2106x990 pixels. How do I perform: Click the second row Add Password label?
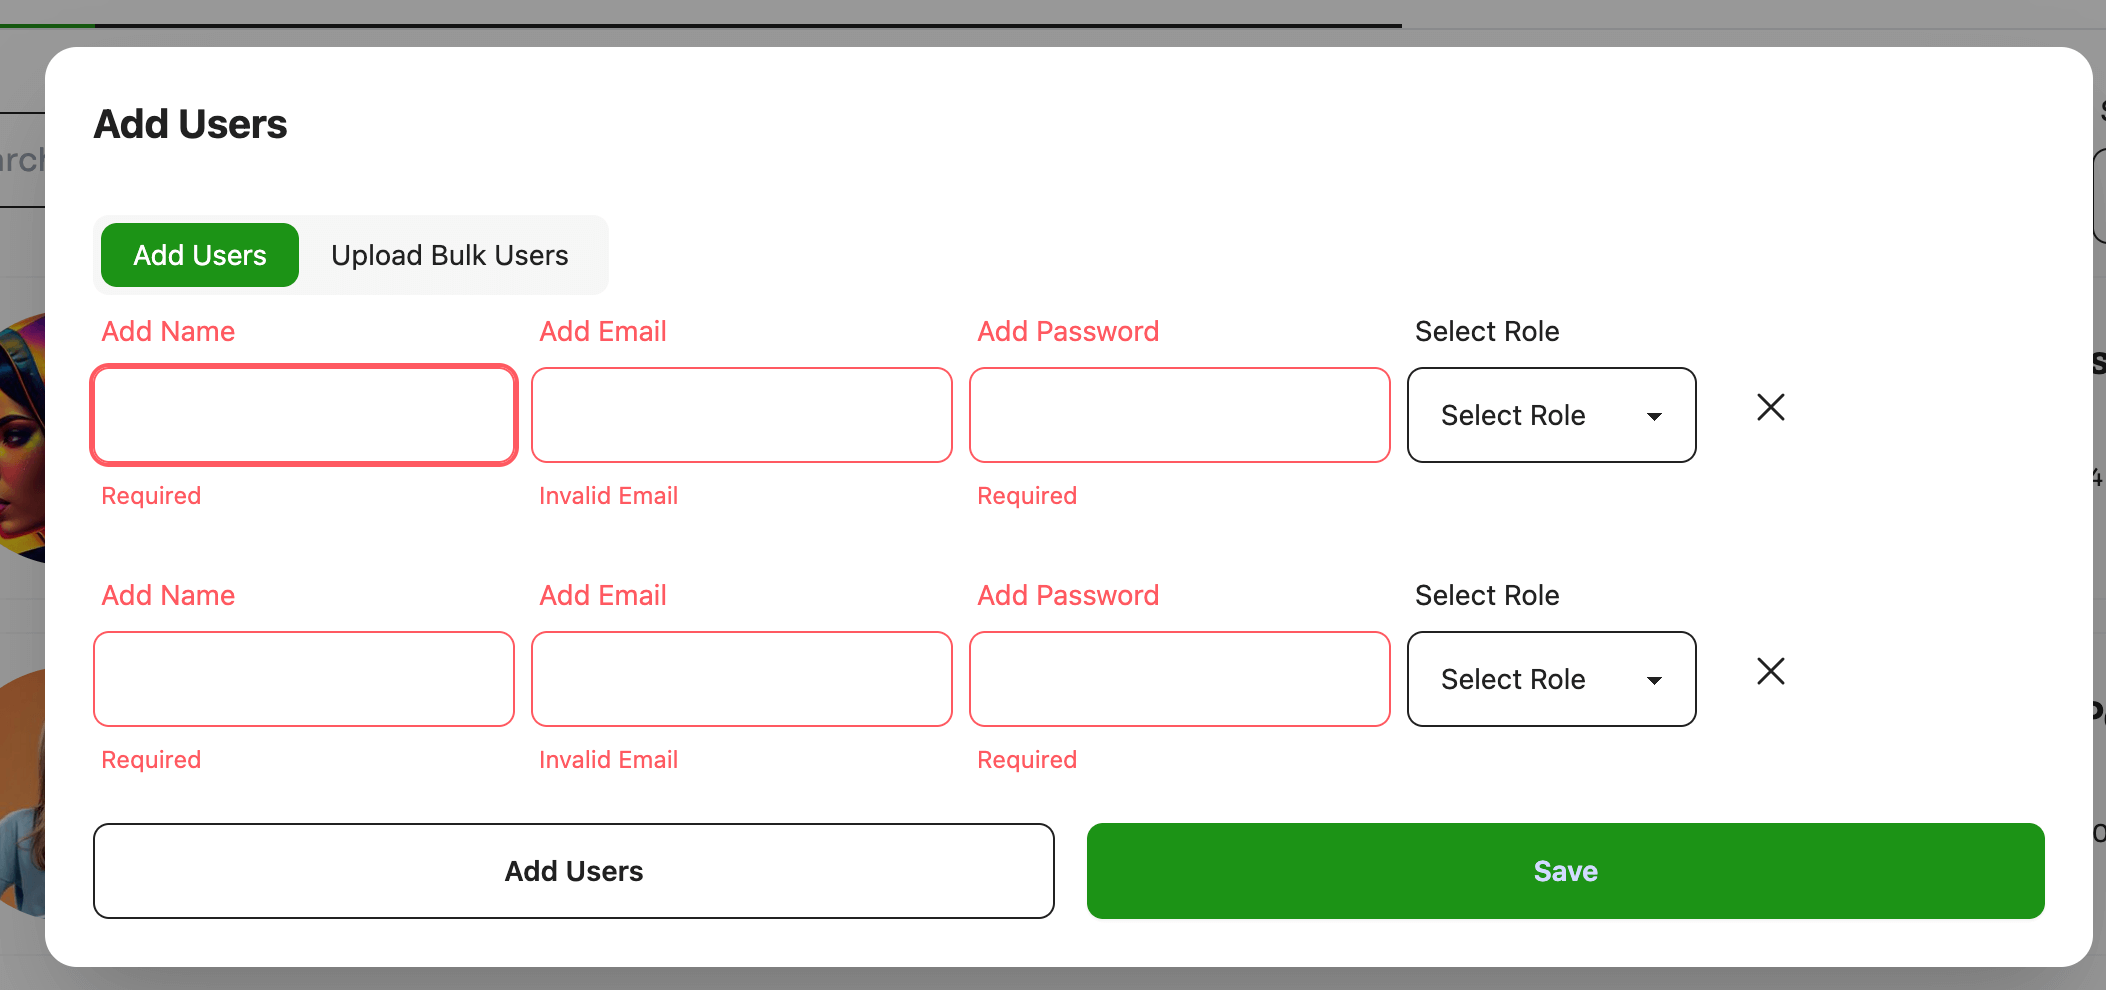tap(1068, 595)
